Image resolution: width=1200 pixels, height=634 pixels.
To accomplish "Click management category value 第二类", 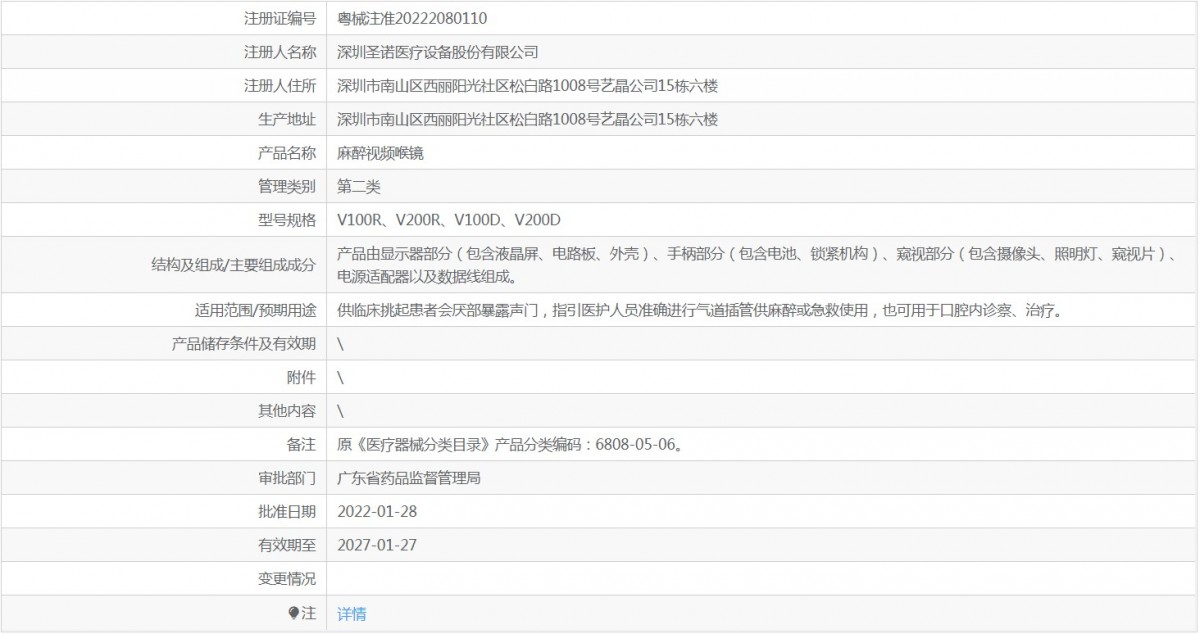I will pos(359,187).
